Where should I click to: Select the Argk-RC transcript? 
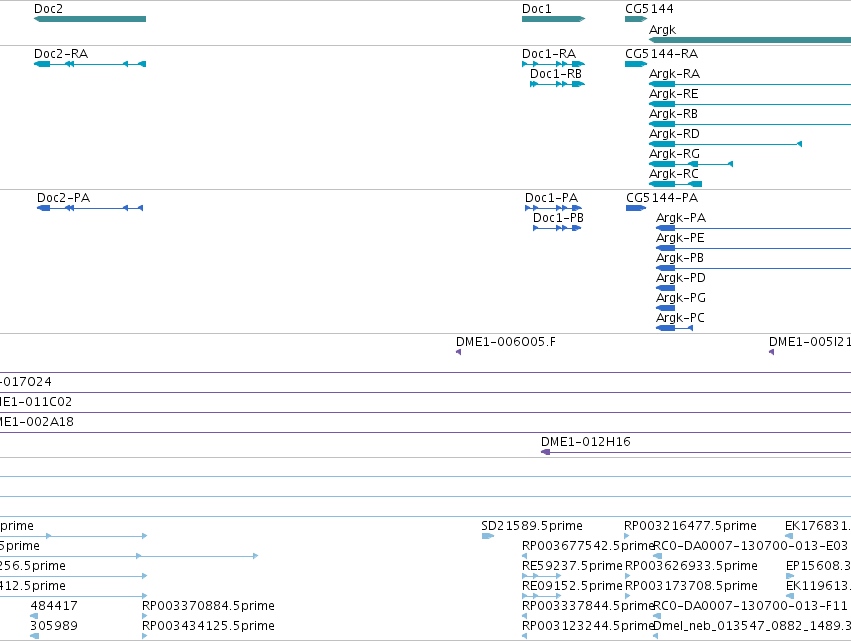(x=676, y=184)
